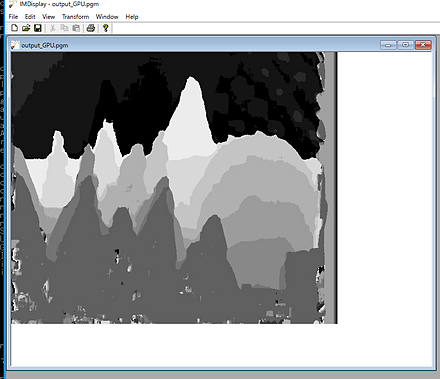440x379 pixels.
Task: Open the Help menu
Action: (x=132, y=17)
